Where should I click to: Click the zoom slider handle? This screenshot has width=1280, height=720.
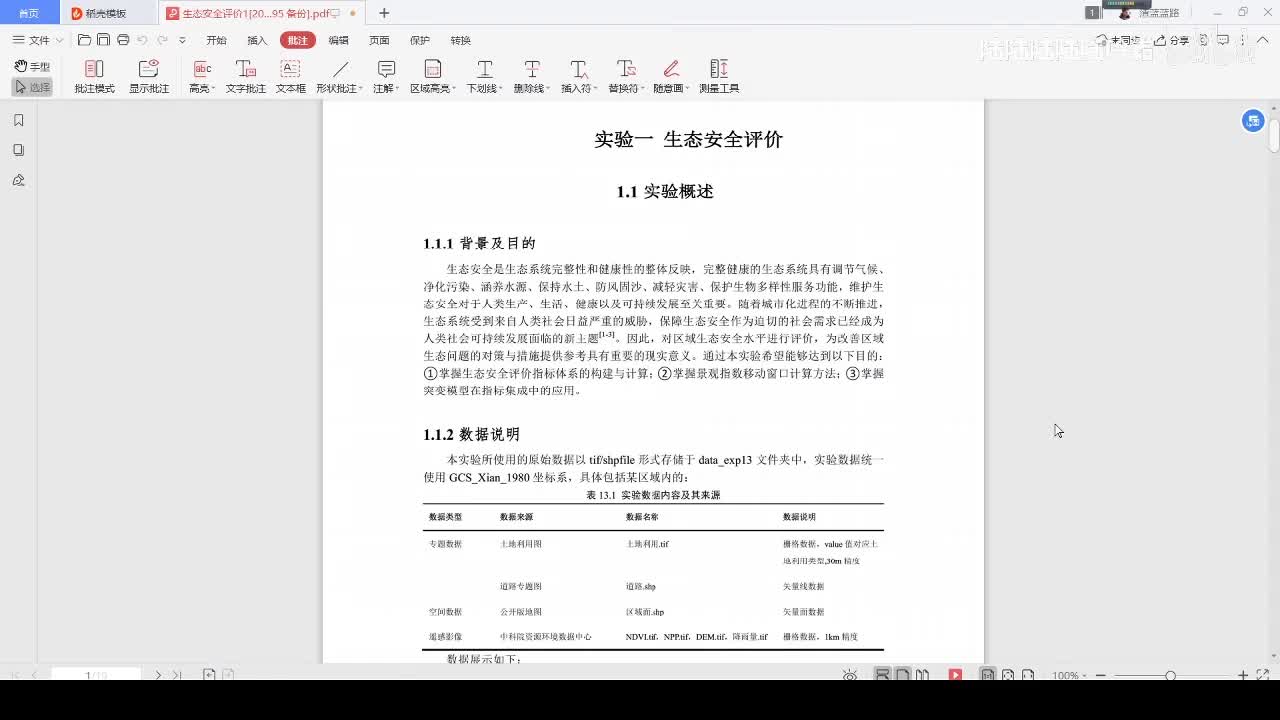click(1170, 676)
